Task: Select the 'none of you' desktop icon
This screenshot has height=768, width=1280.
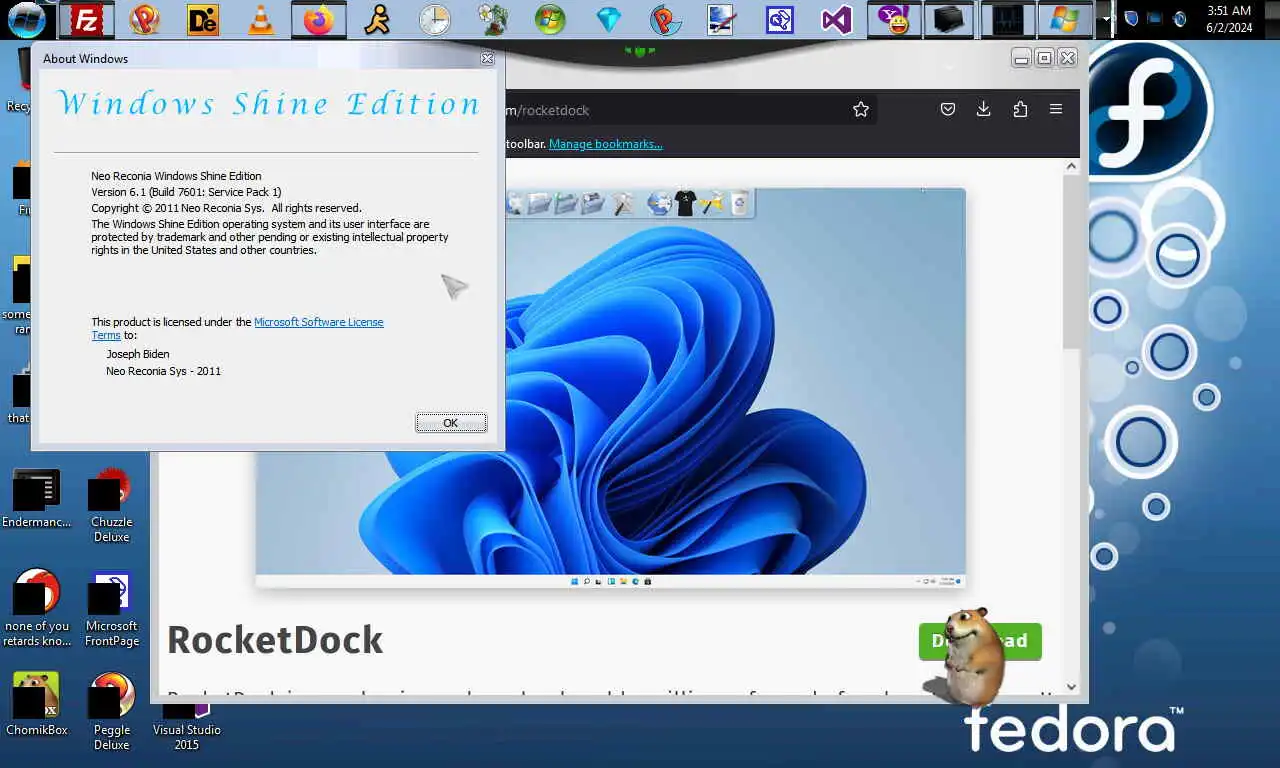Action: coord(37,608)
